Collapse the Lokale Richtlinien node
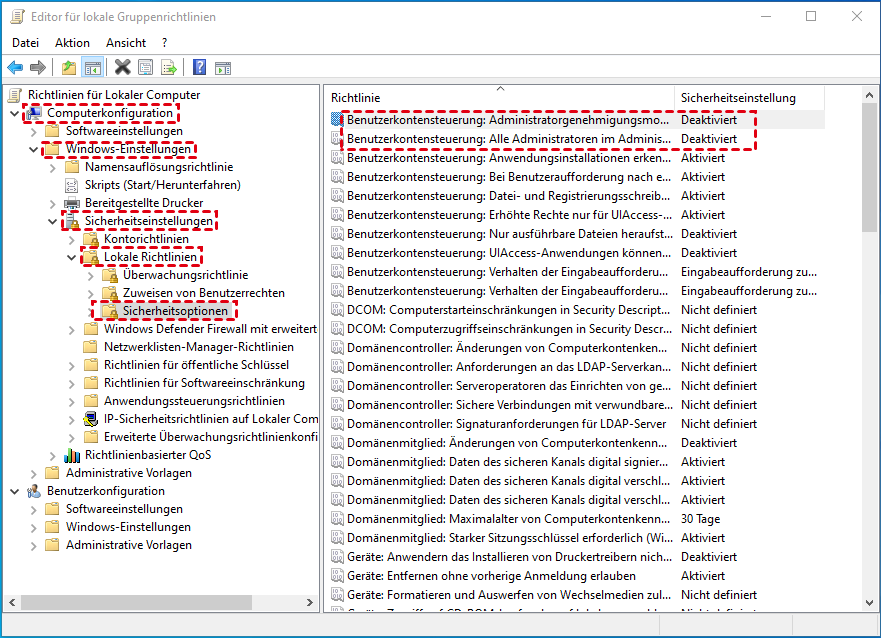The image size is (881, 638). (72, 257)
